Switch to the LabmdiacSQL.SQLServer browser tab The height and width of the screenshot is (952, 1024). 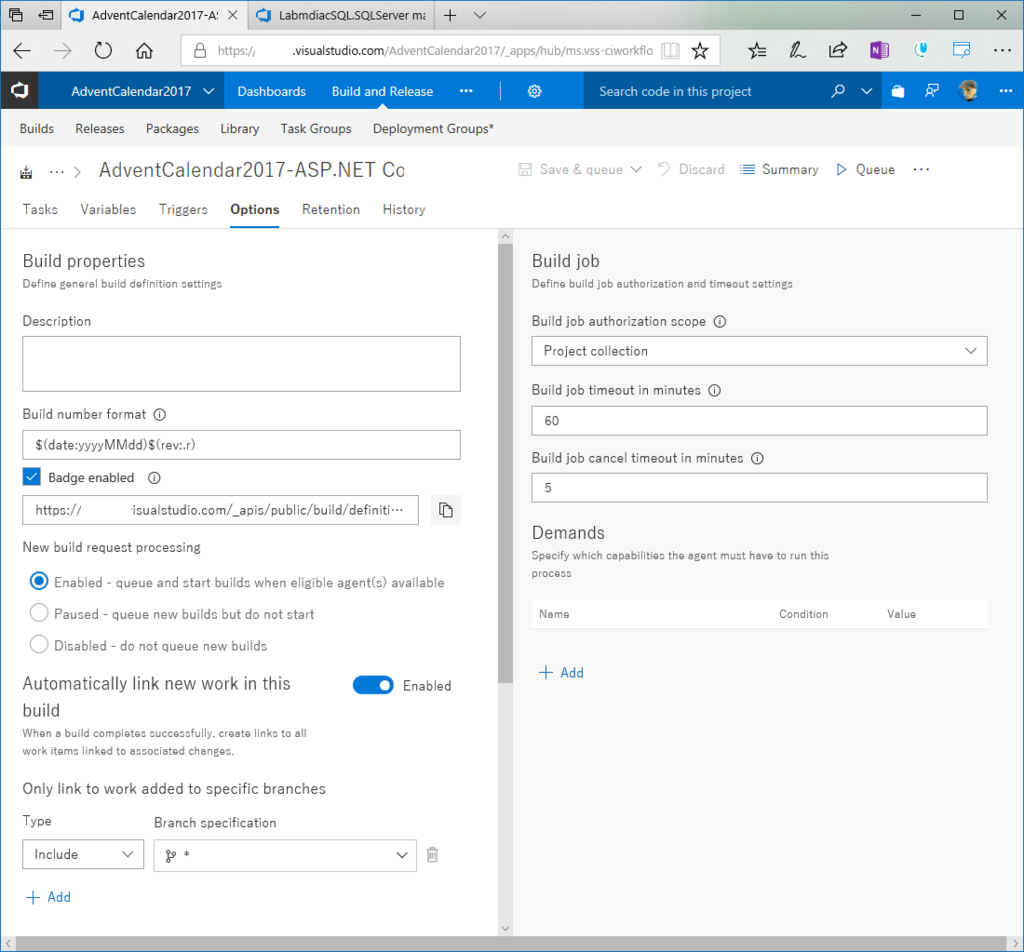click(344, 15)
